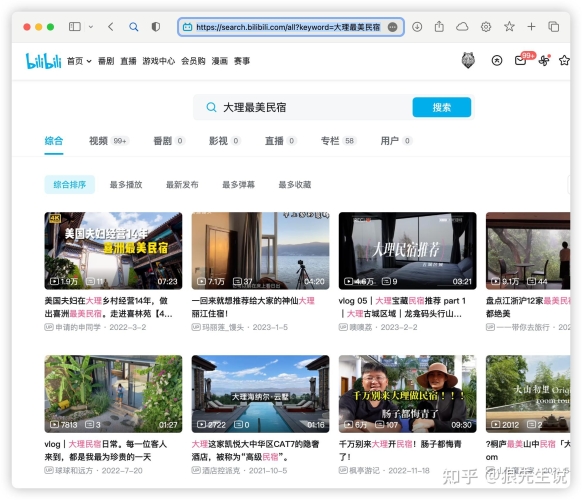Open 会员购 in the top navigation
The height and width of the screenshot is (500, 582).
coord(193,61)
